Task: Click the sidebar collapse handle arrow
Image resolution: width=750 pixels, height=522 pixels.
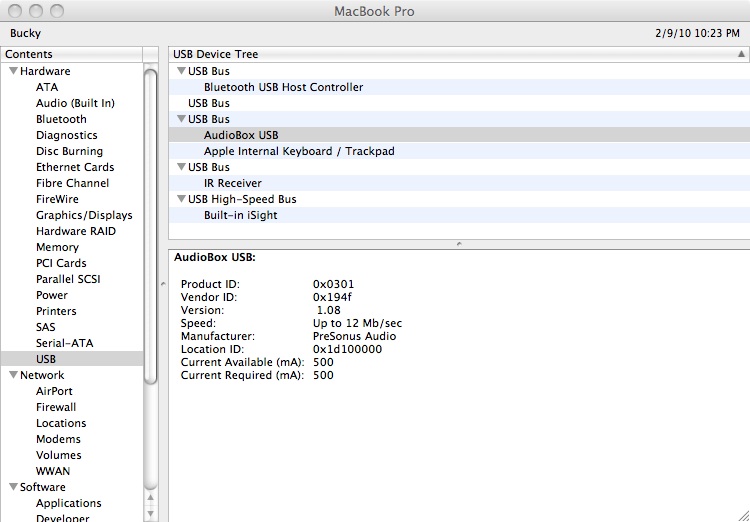Action: [163, 284]
